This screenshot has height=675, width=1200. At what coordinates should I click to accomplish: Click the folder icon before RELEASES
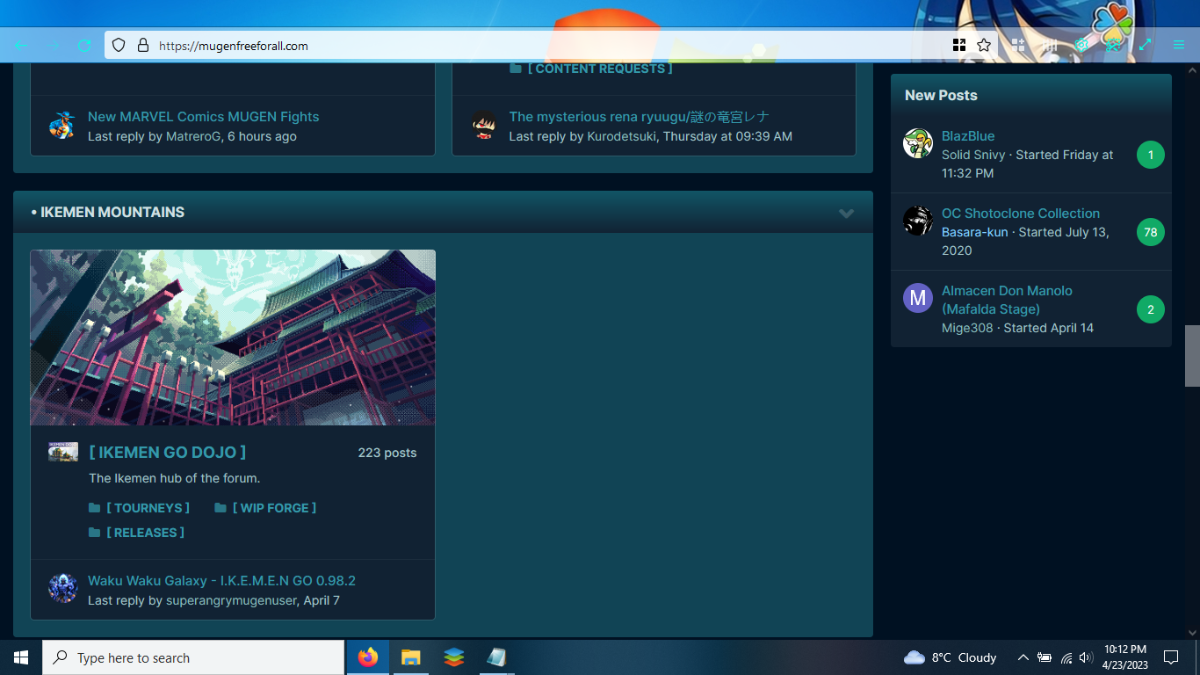[x=95, y=533]
